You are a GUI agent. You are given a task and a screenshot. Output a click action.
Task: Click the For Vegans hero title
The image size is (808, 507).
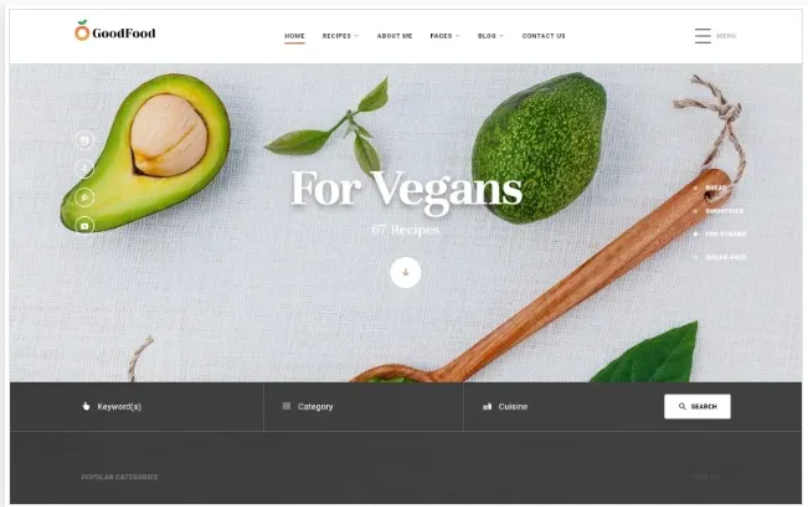[406, 189]
